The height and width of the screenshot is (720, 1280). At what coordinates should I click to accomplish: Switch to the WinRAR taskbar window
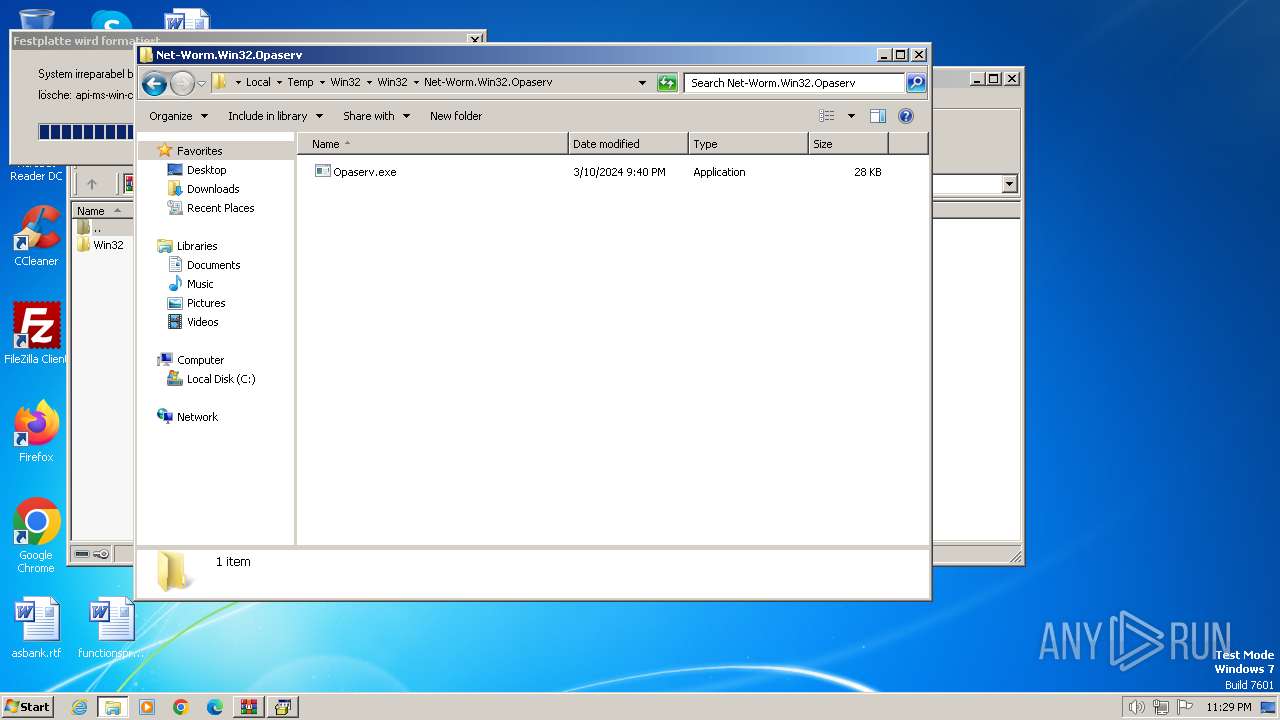[249, 707]
